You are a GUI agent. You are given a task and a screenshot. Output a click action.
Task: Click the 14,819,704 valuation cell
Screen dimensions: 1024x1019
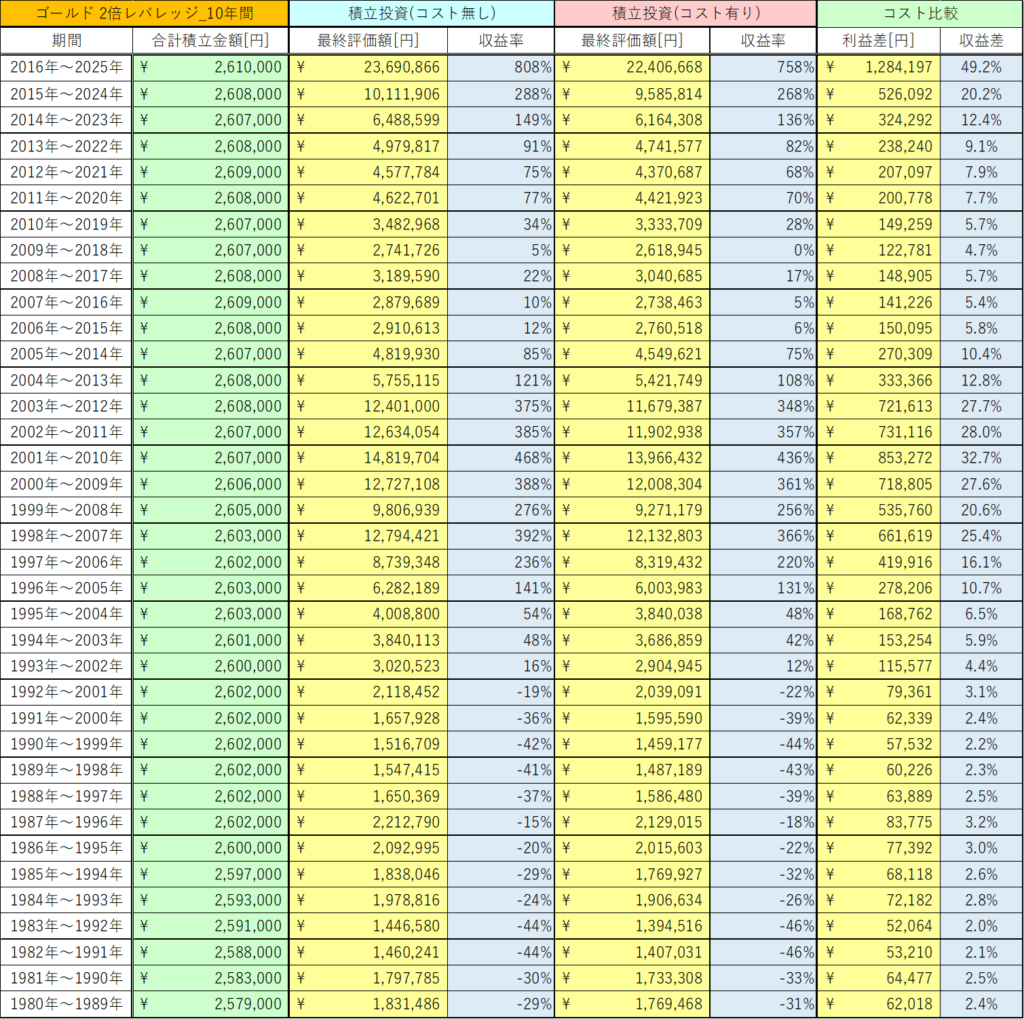point(368,458)
